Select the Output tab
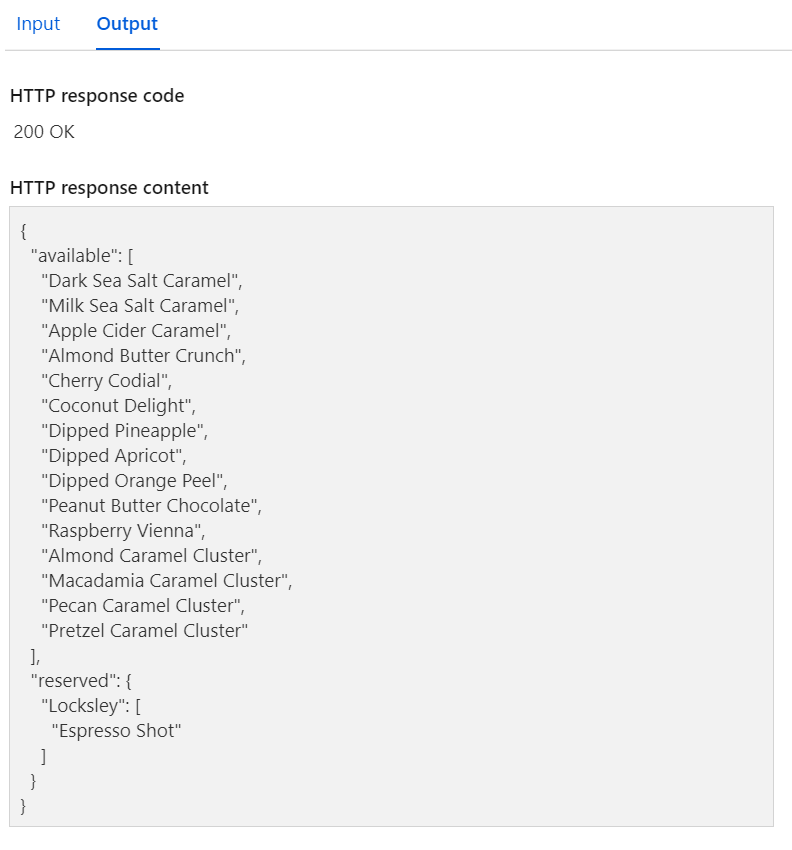 pos(126,23)
